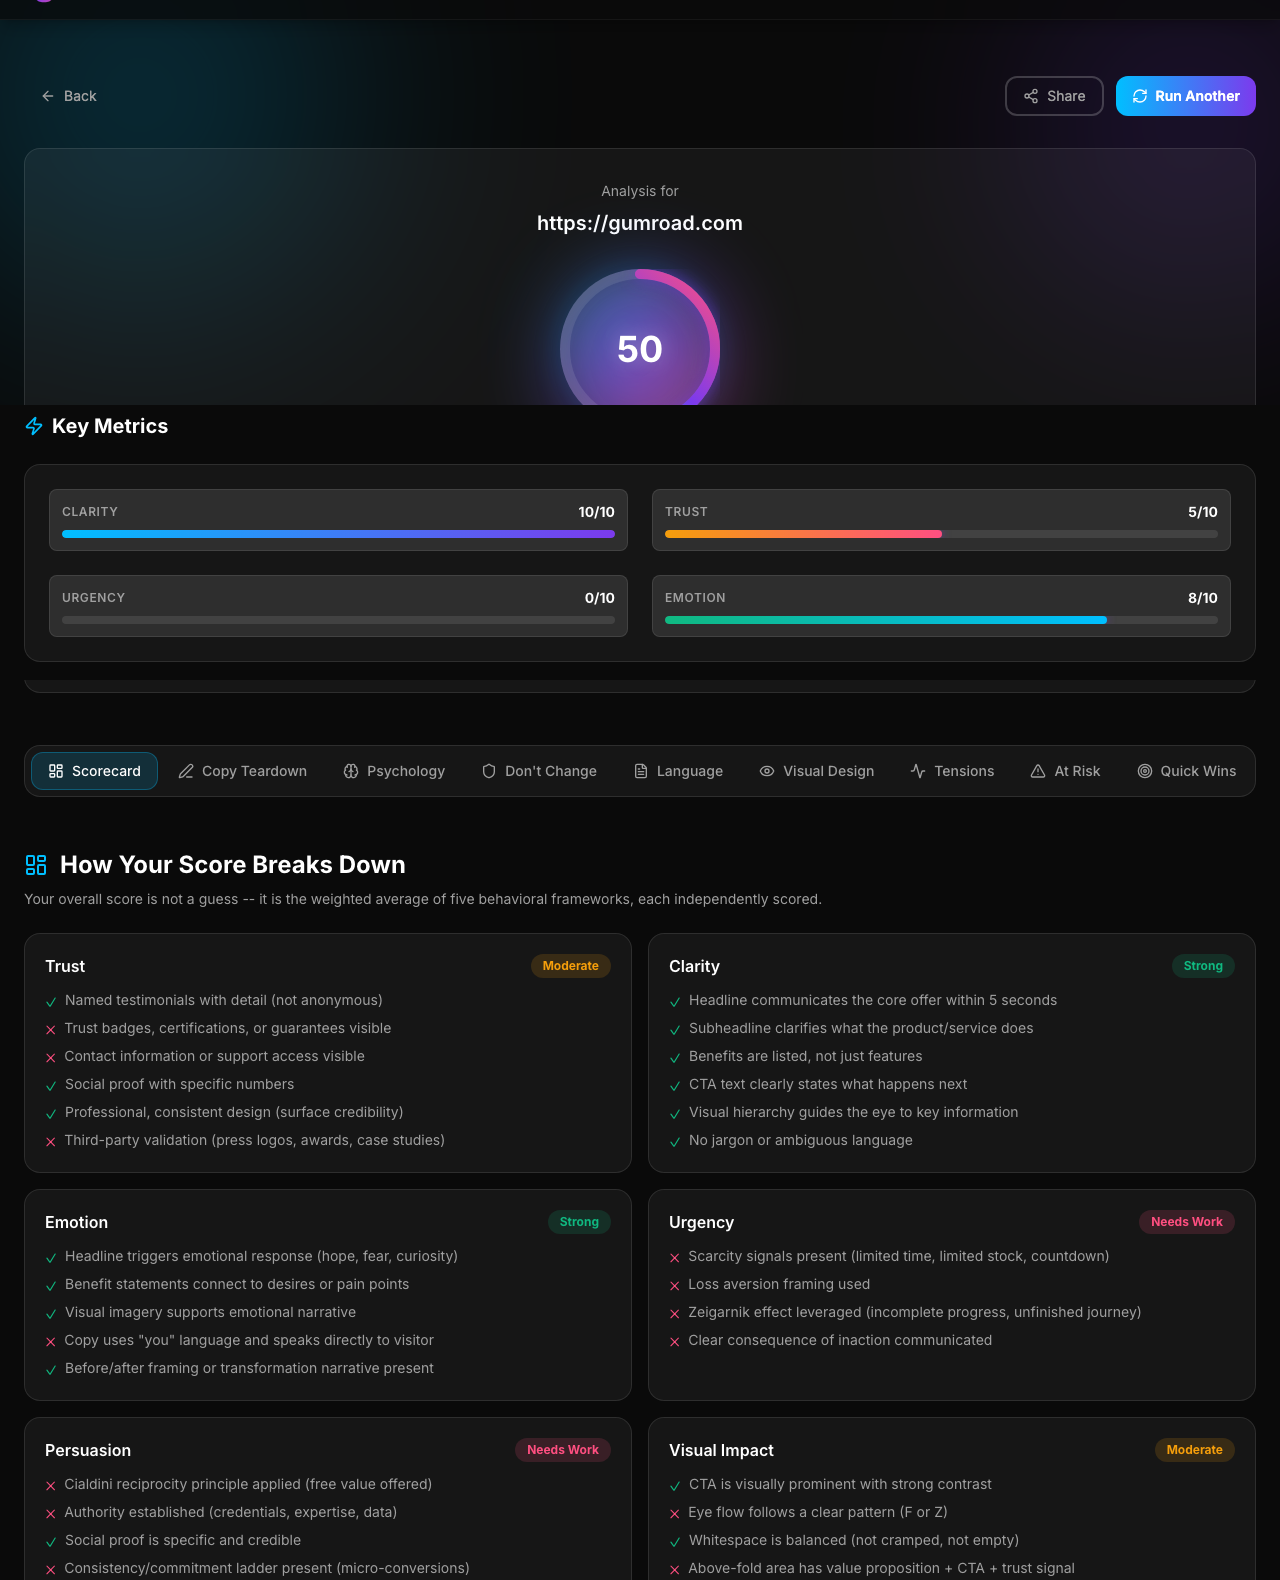The image size is (1280, 1580).
Task: Click "Before/after framing or transformation narrative present"
Action: click(x=250, y=1368)
